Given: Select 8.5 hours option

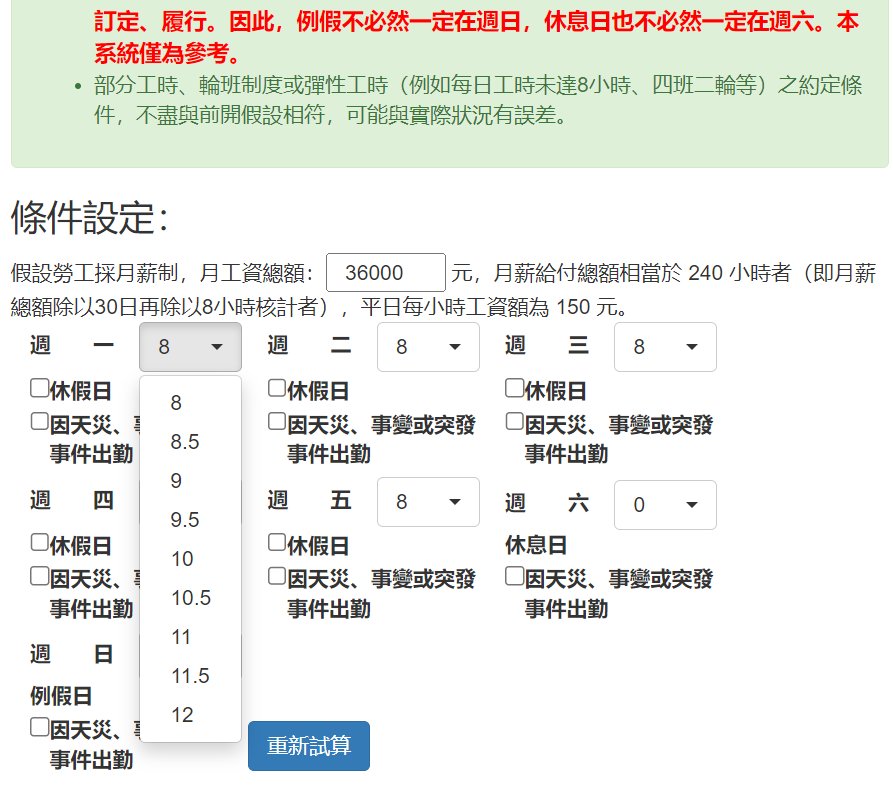Looking at the screenshot, I should point(190,441).
